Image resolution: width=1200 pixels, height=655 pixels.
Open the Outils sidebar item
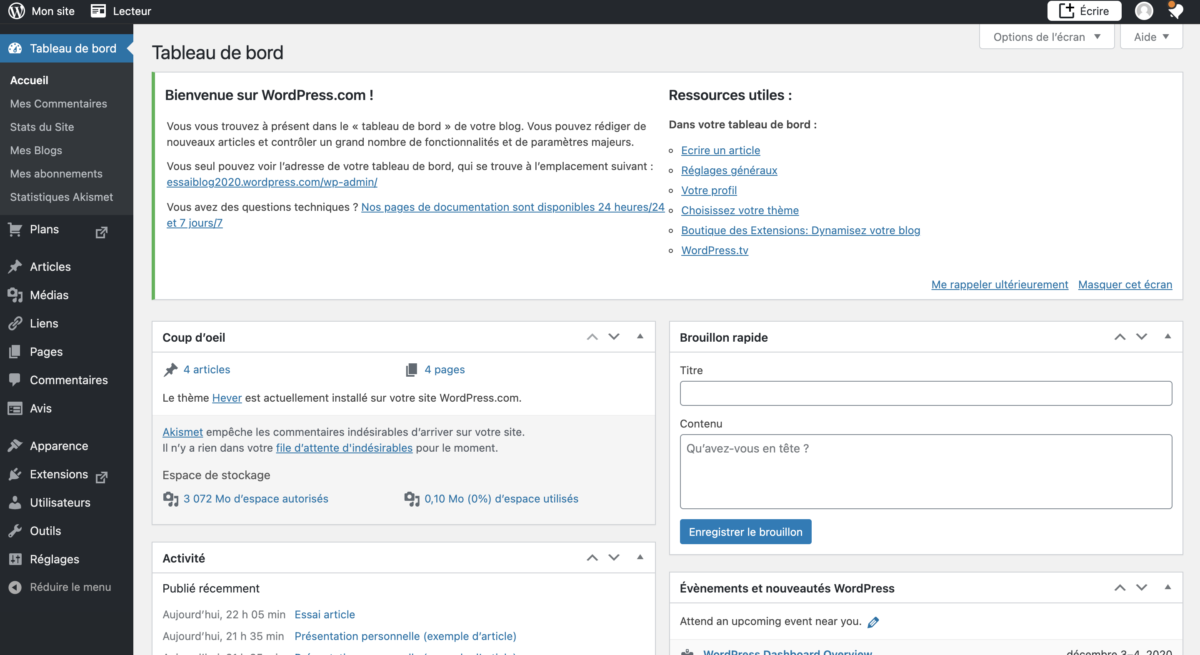click(45, 531)
